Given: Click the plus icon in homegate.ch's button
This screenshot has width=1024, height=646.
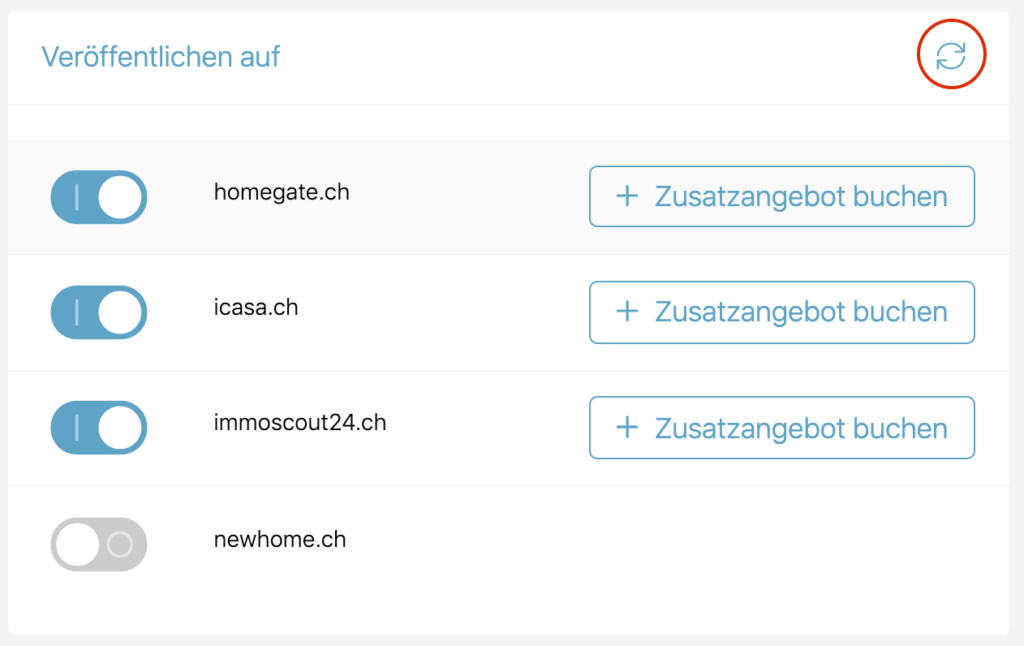Looking at the screenshot, I should tap(627, 196).
